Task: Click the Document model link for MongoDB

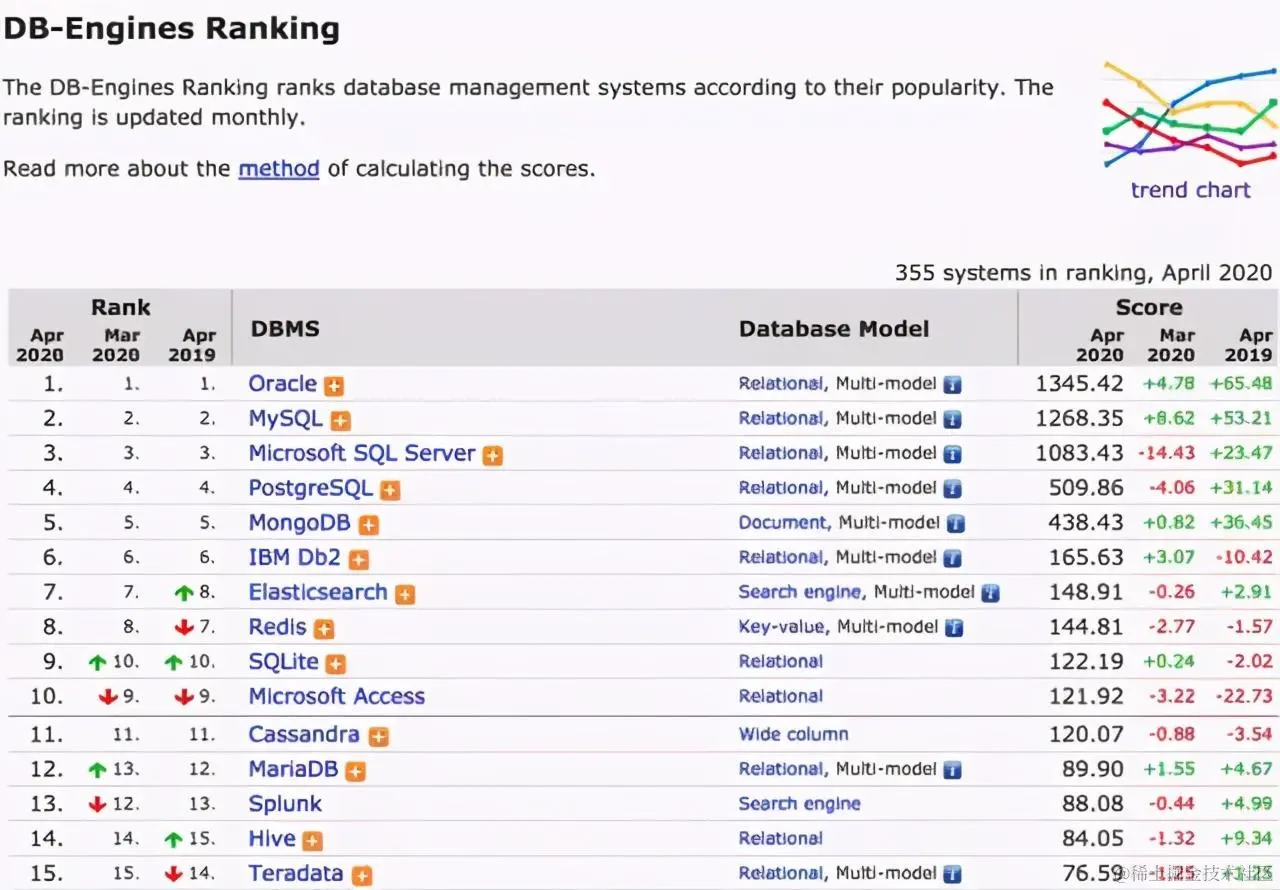Action: click(x=783, y=523)
